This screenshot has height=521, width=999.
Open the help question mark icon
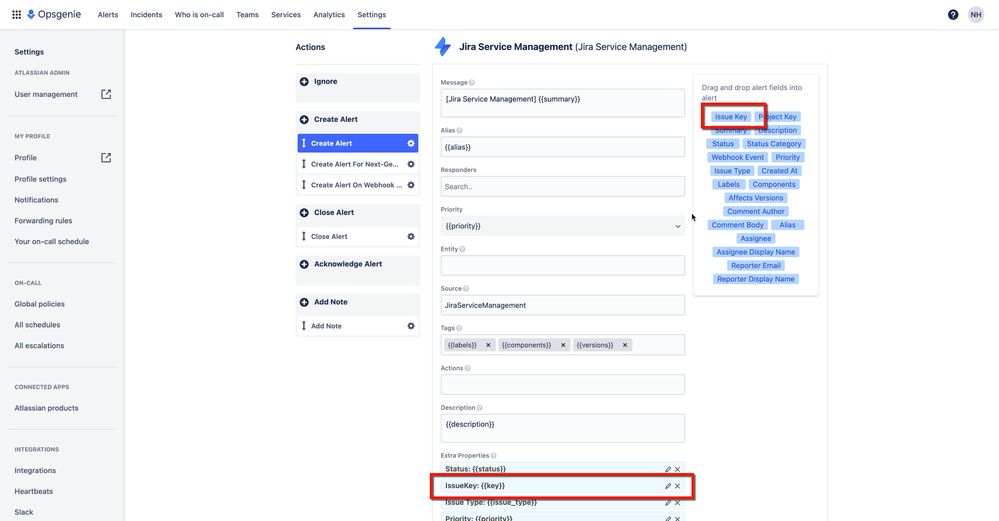[952, 15]
